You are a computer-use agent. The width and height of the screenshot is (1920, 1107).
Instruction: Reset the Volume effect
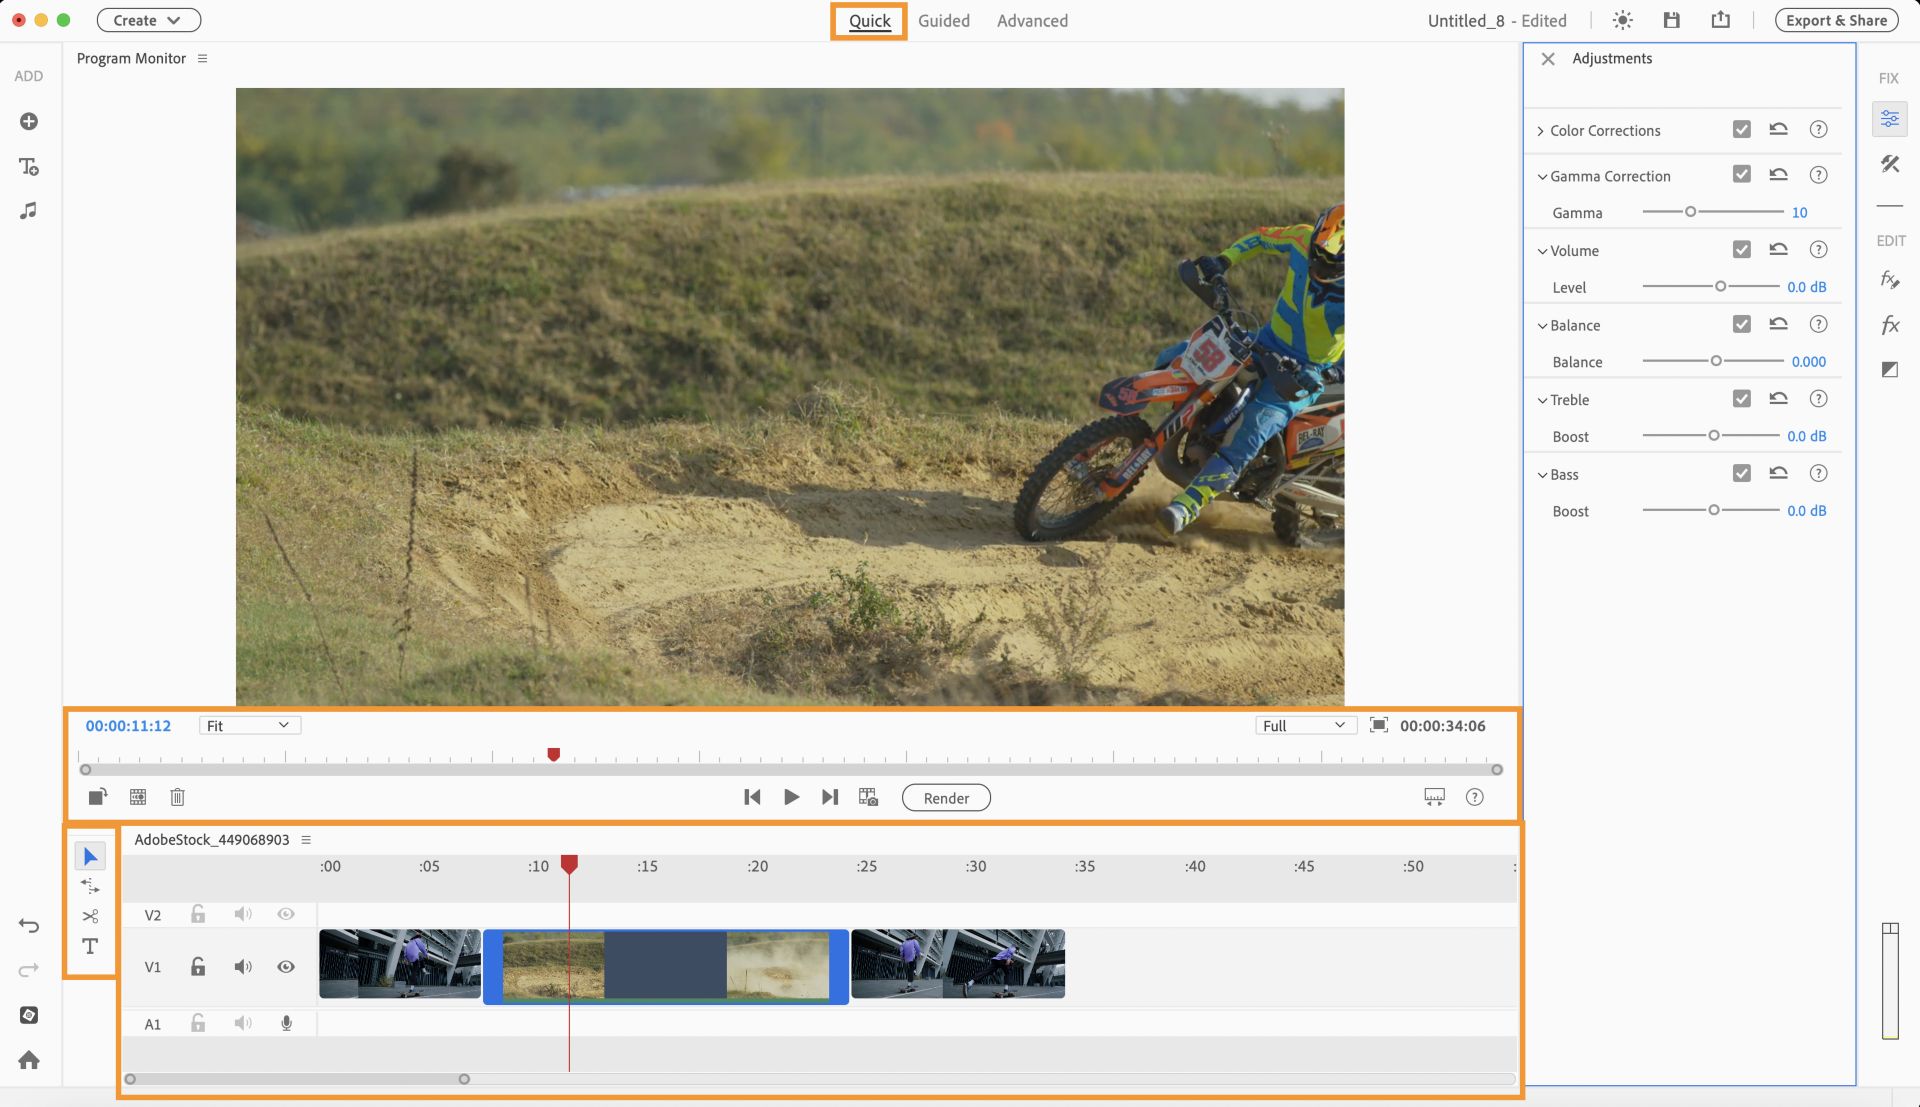pos(1778,249)
